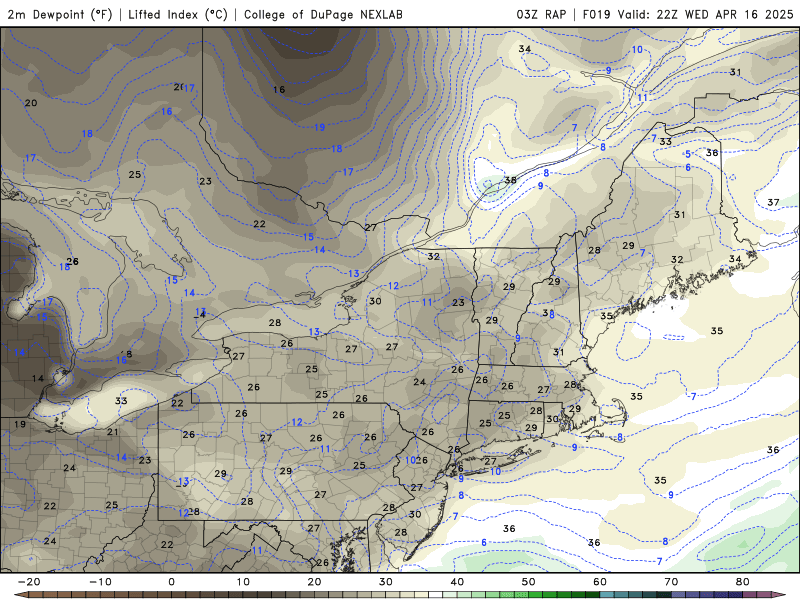The width and height of the screenshot is (800, 600).
Task: Click the black 20 dewpoint value on the map
Action: click(x=31, y=103)
